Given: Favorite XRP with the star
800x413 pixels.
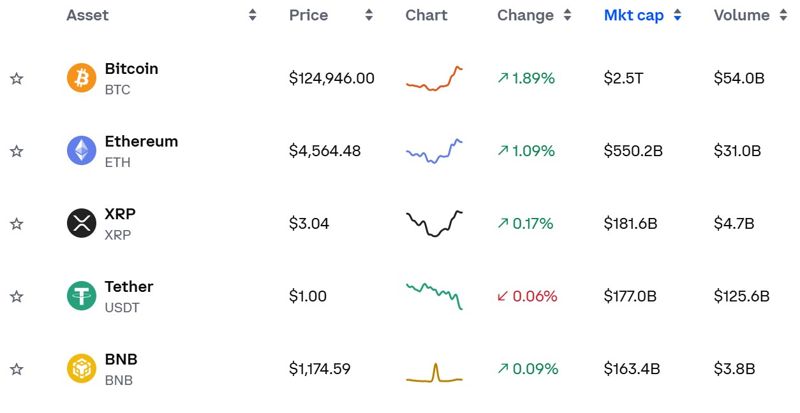Looking at the screenshot, I should click(x=16, y=224).
